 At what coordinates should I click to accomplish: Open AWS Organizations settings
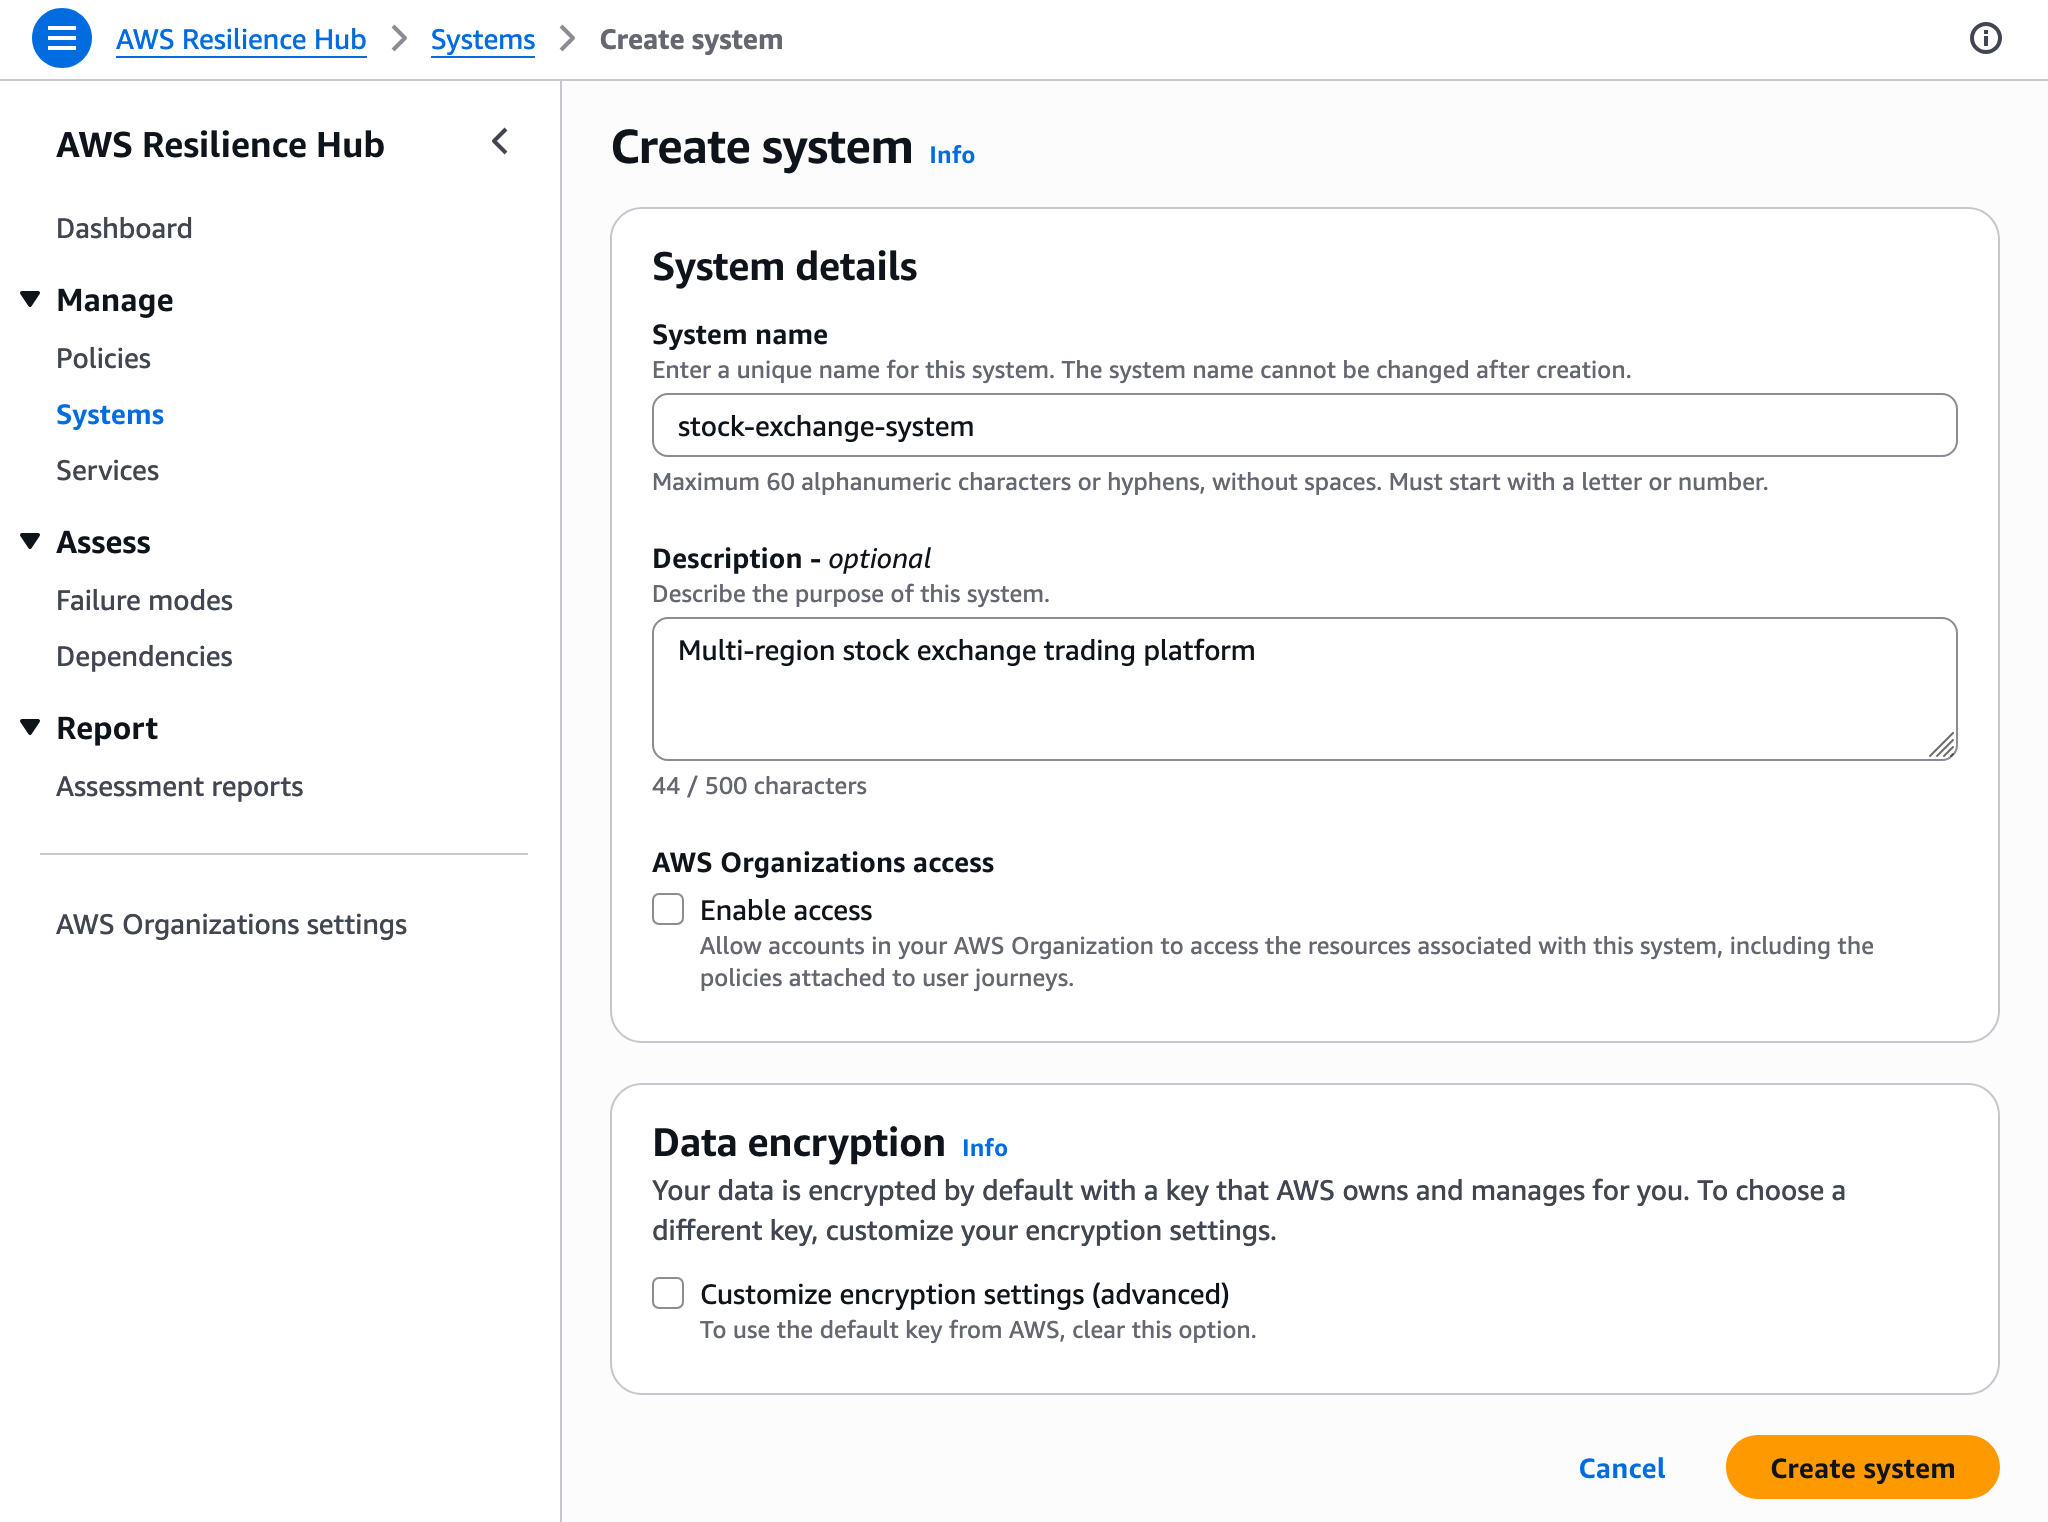231,924
